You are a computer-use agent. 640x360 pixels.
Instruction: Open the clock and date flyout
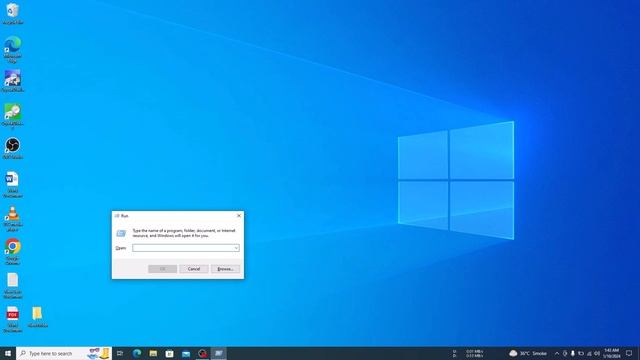pyautogui.click(x=611, y=353)
